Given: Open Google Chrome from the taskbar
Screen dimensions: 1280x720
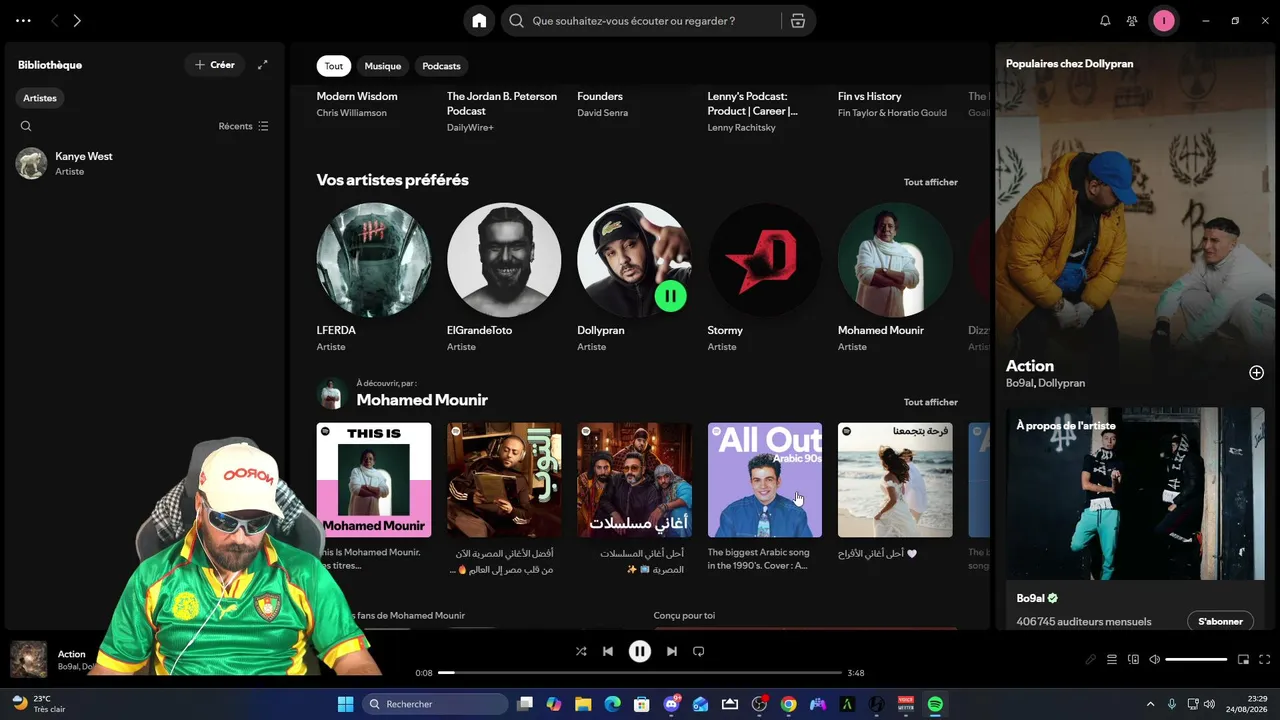Looking at the screenshot, I should (x=788, y=704).
